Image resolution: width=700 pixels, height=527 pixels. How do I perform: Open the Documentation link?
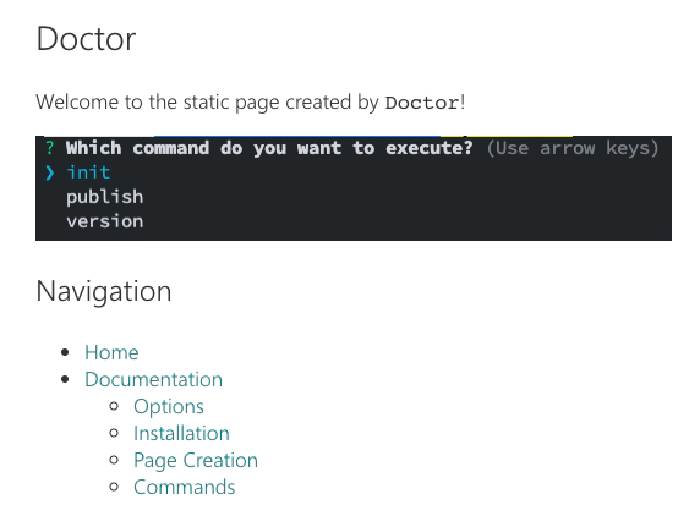click(x=154, y=380)
